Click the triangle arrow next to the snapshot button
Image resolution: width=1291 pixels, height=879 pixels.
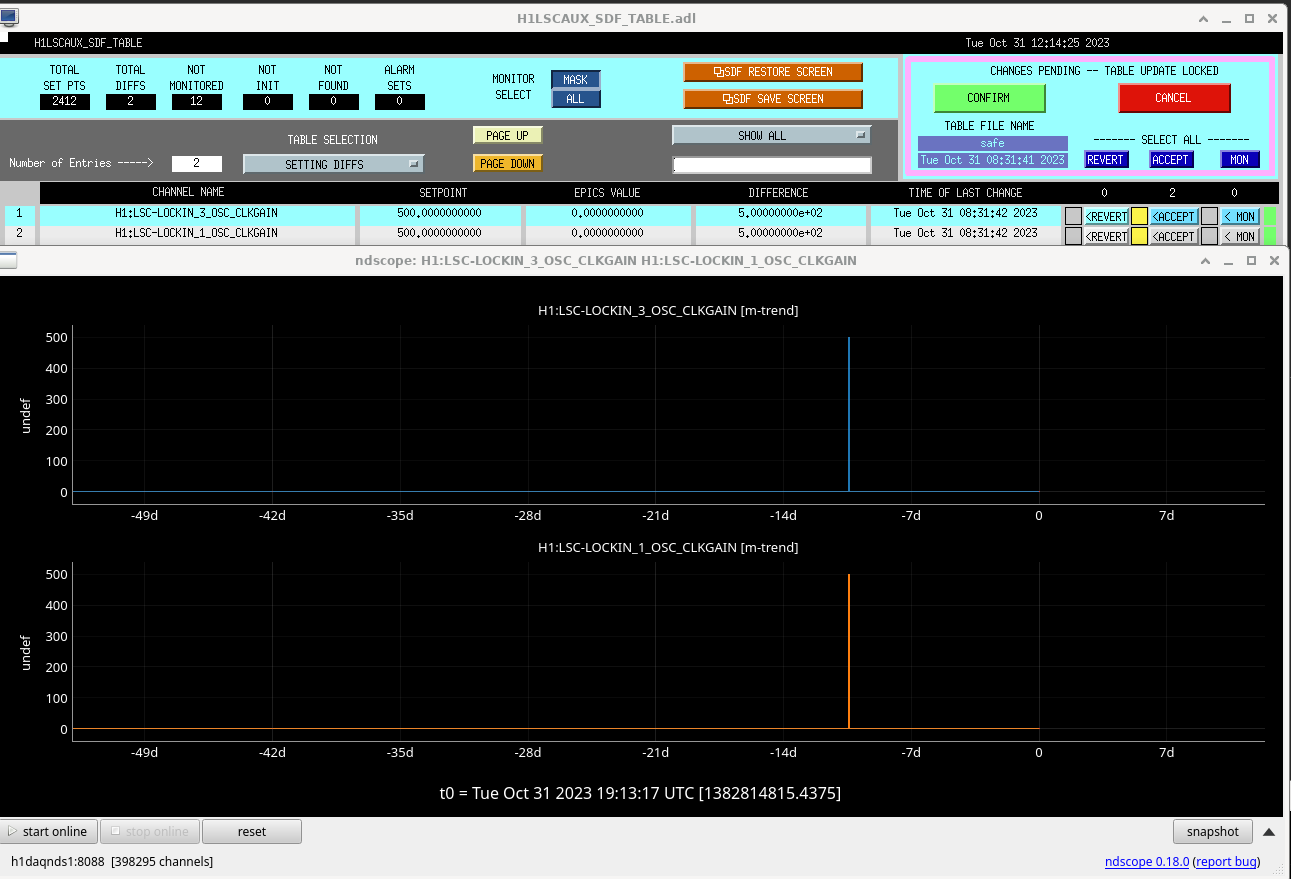point(1268,832)
